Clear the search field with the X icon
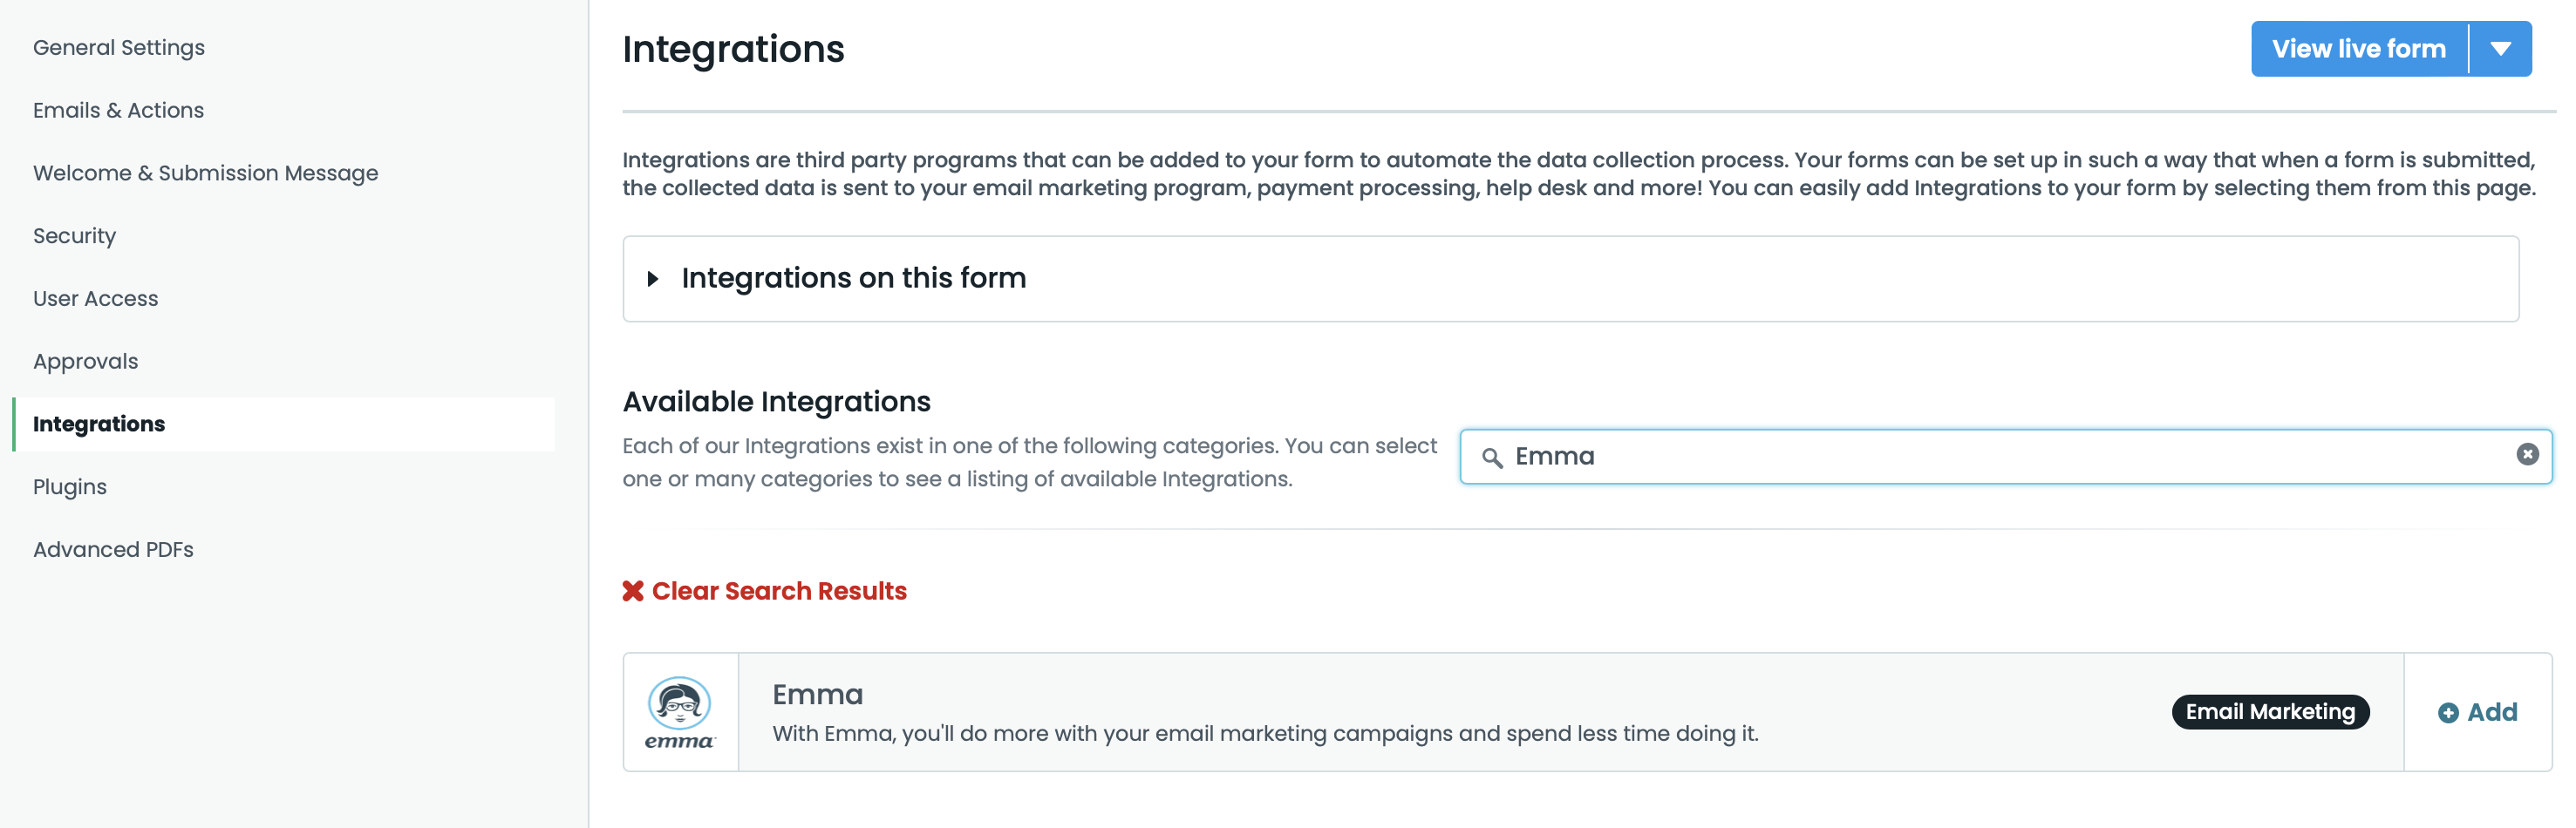 2527,455
